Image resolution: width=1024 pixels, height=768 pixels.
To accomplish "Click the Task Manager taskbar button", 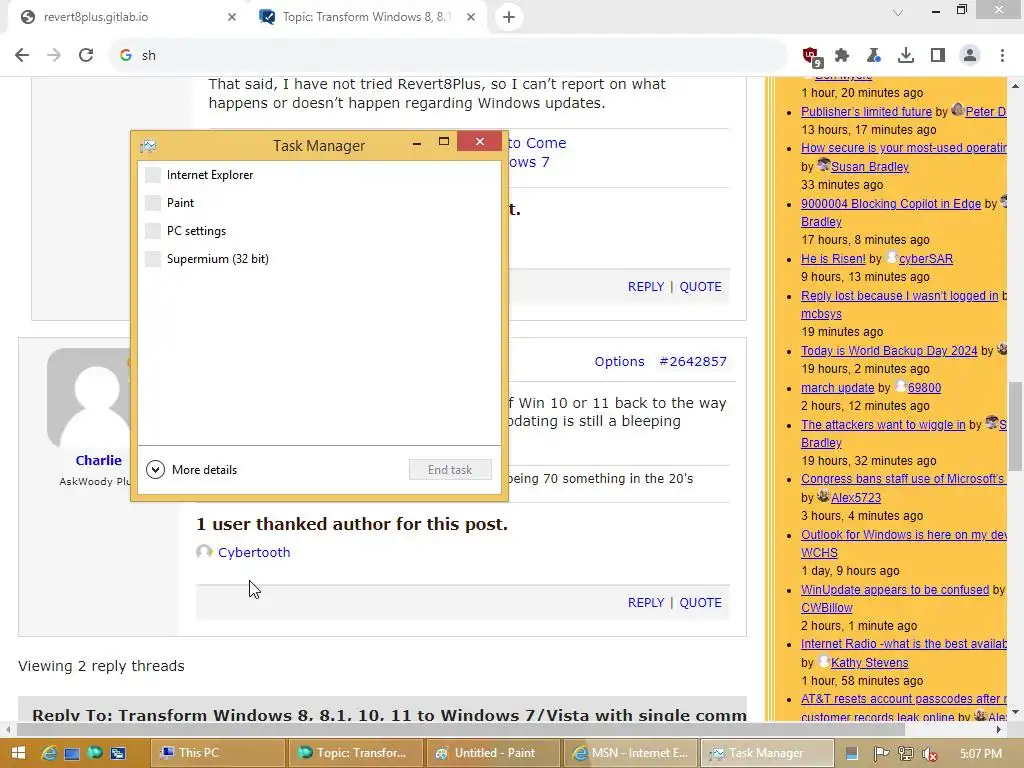I will click(x=767, y=753).
